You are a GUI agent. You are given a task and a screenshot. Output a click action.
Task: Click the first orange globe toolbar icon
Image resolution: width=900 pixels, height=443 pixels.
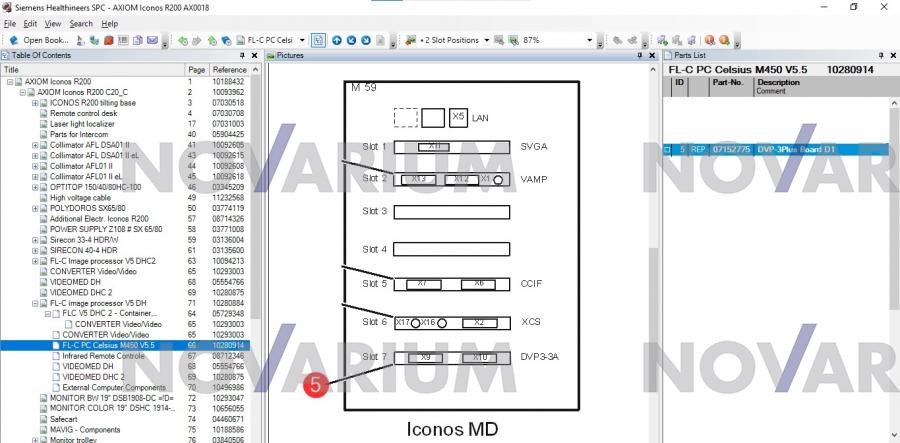click(x=708, y=40)
